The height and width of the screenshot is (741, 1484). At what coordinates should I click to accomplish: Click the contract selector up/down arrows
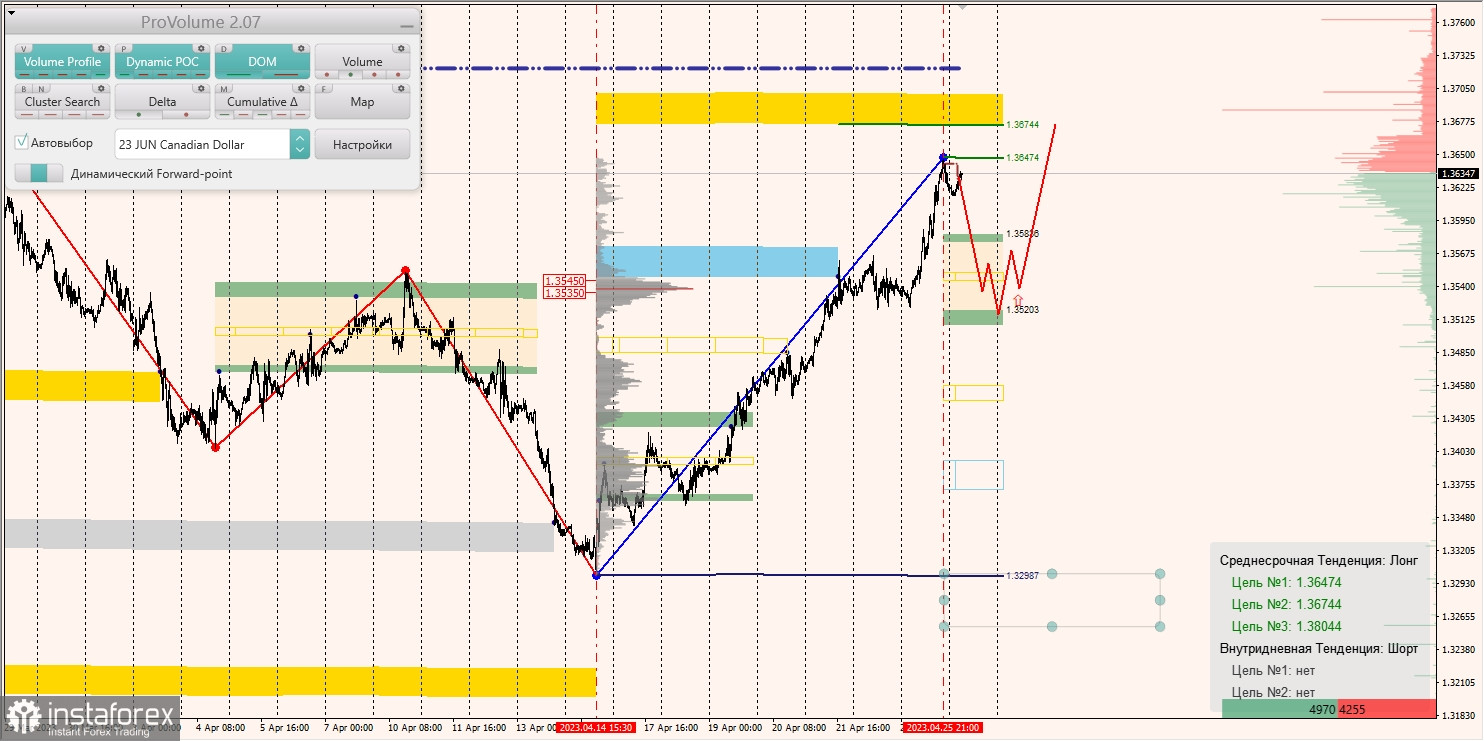(300, 144)
